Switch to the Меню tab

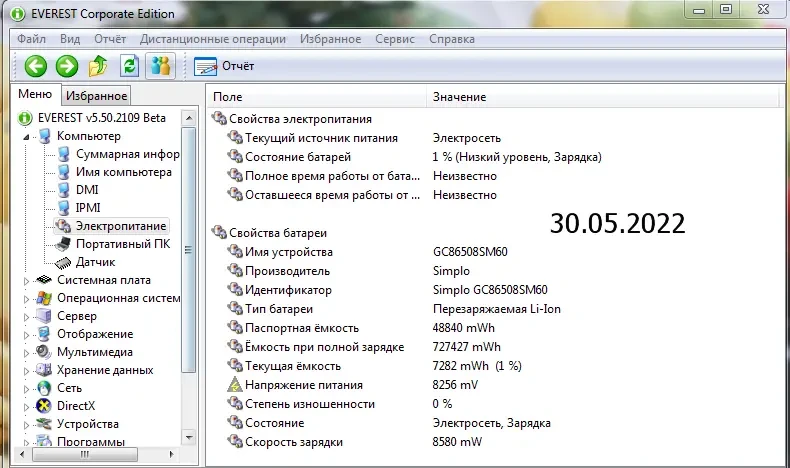tap(35, 94)
